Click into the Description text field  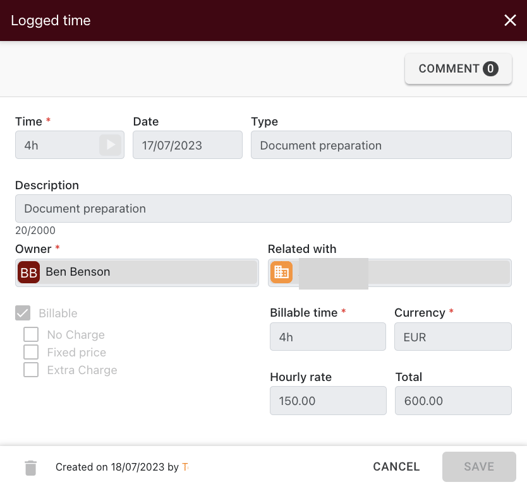point(263,208)
